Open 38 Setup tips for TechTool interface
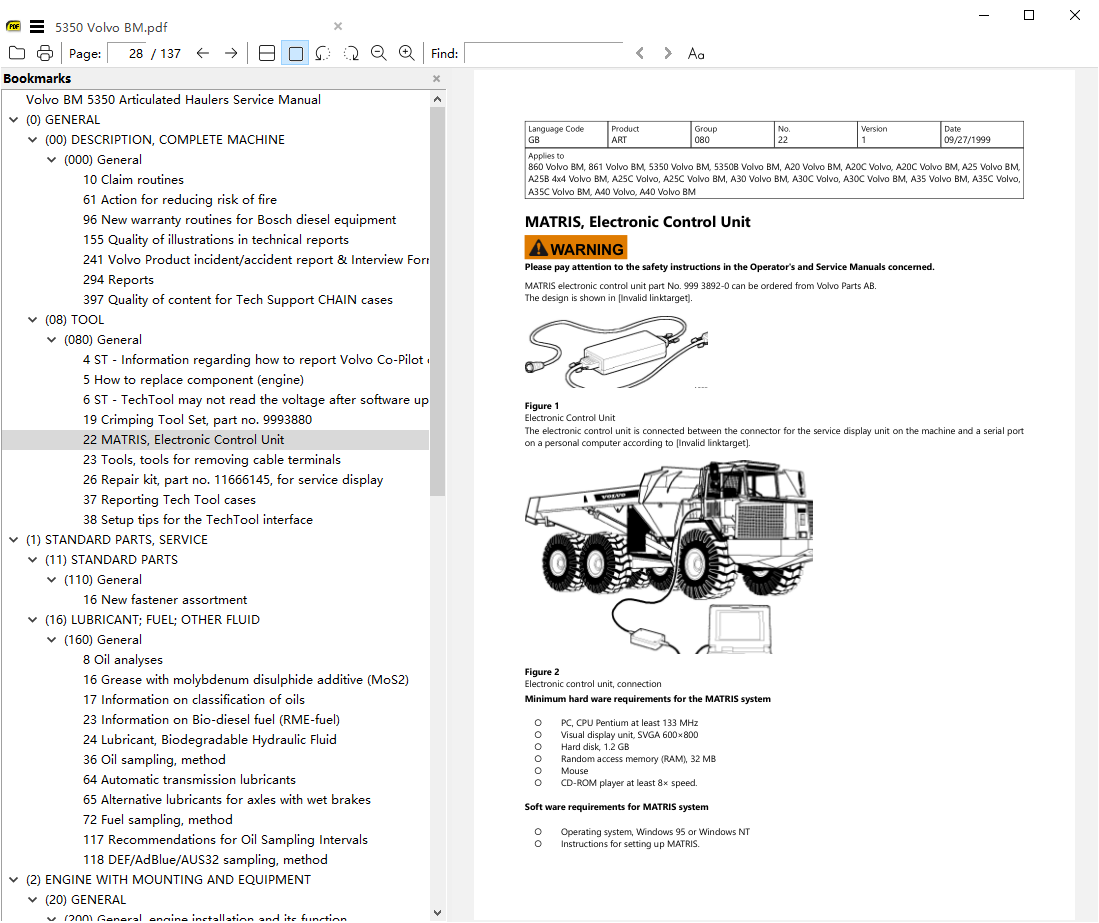Image resolution: width=1099 pixels, height=923 pixels. click(198, 520)
